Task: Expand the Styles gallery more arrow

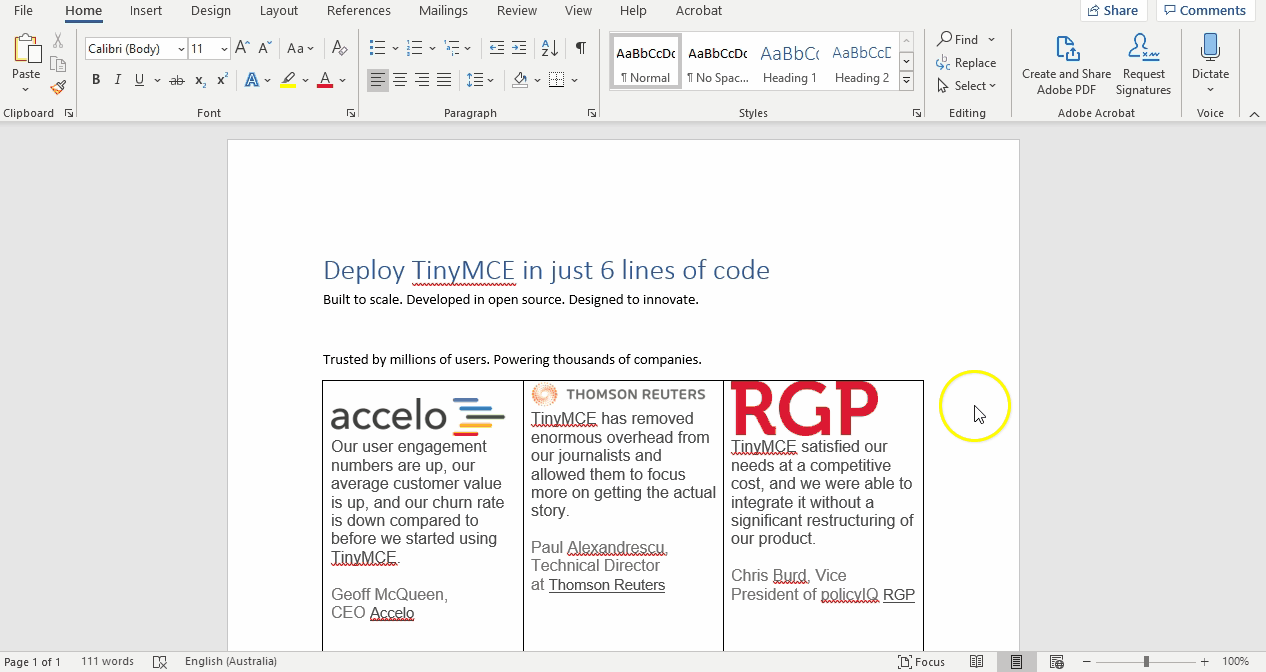Action: pyautogui.click(x=906, y=80)
